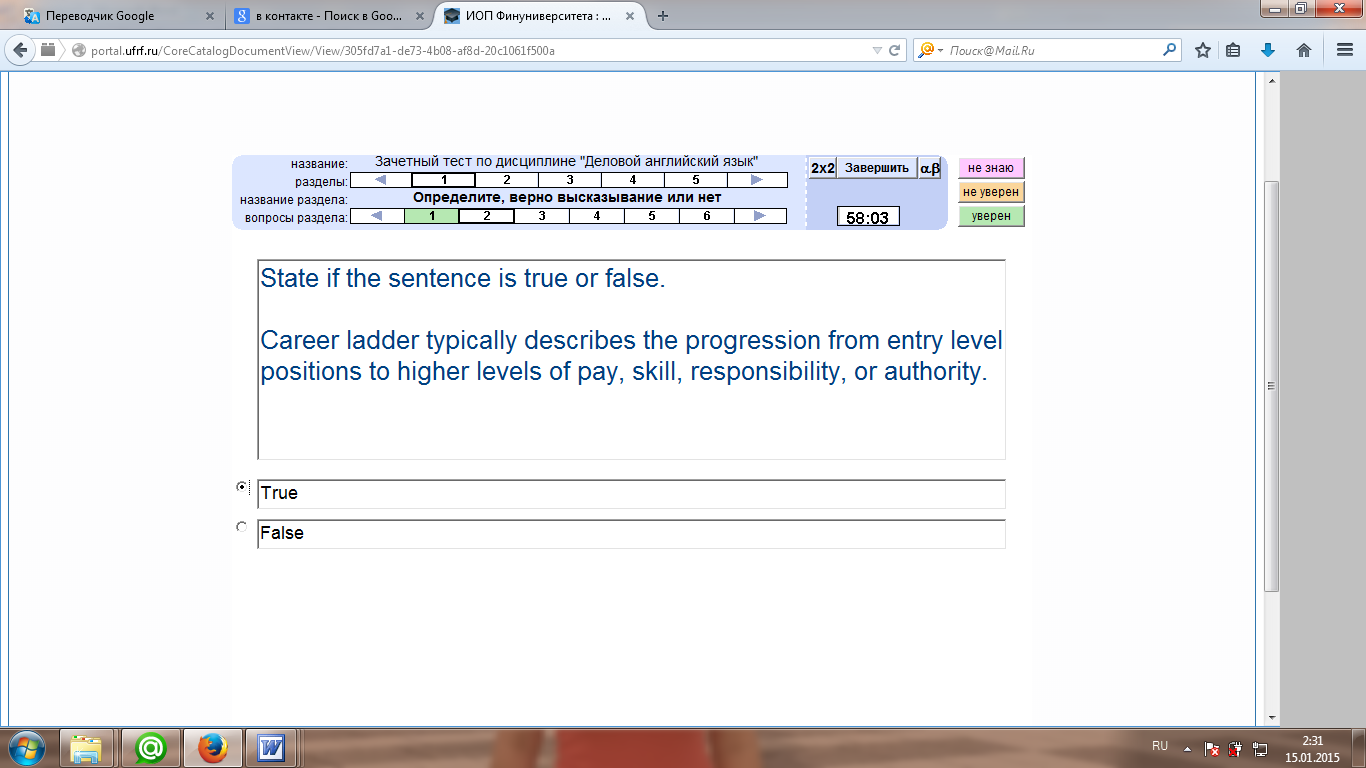Screen dimensions: 1366x768
Task: Open the Downloads arrow icon
Action: point(1268,50)
